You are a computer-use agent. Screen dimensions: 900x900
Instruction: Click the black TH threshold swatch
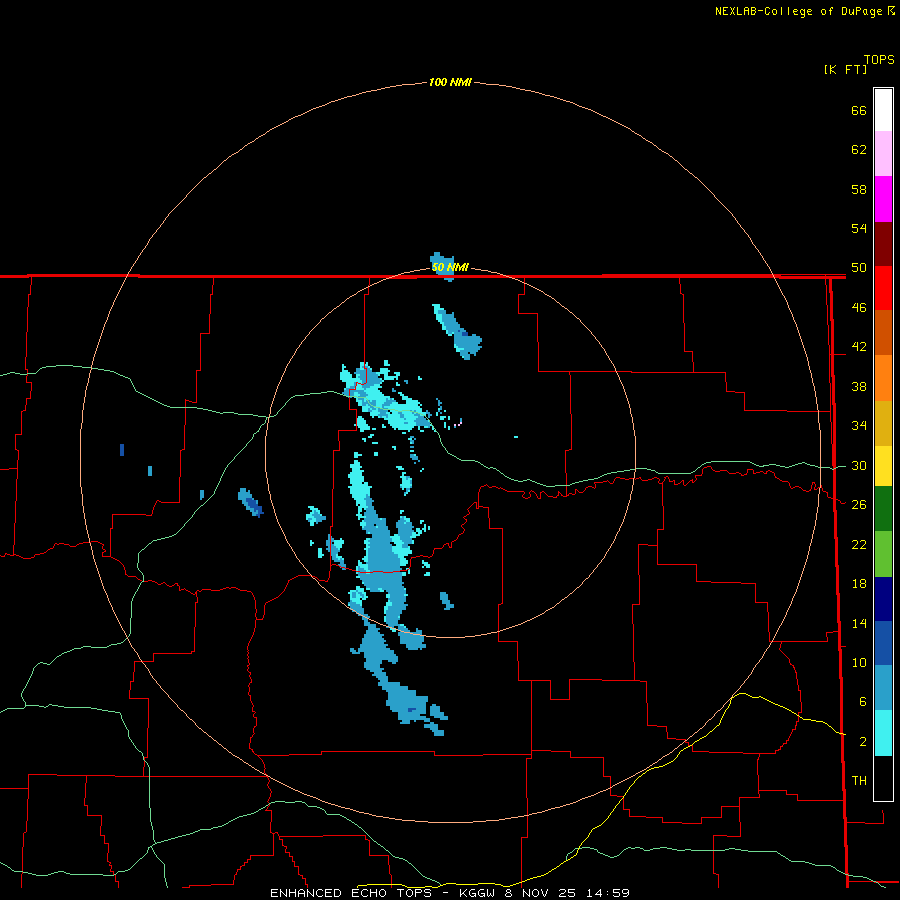click(x=883, y=778)
